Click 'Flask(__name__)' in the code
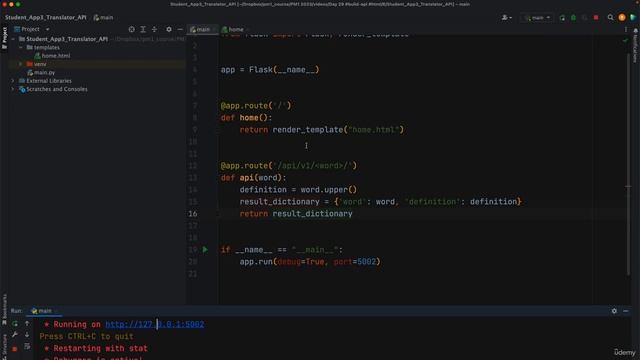The image size is (640, 360). coord(284,70)
